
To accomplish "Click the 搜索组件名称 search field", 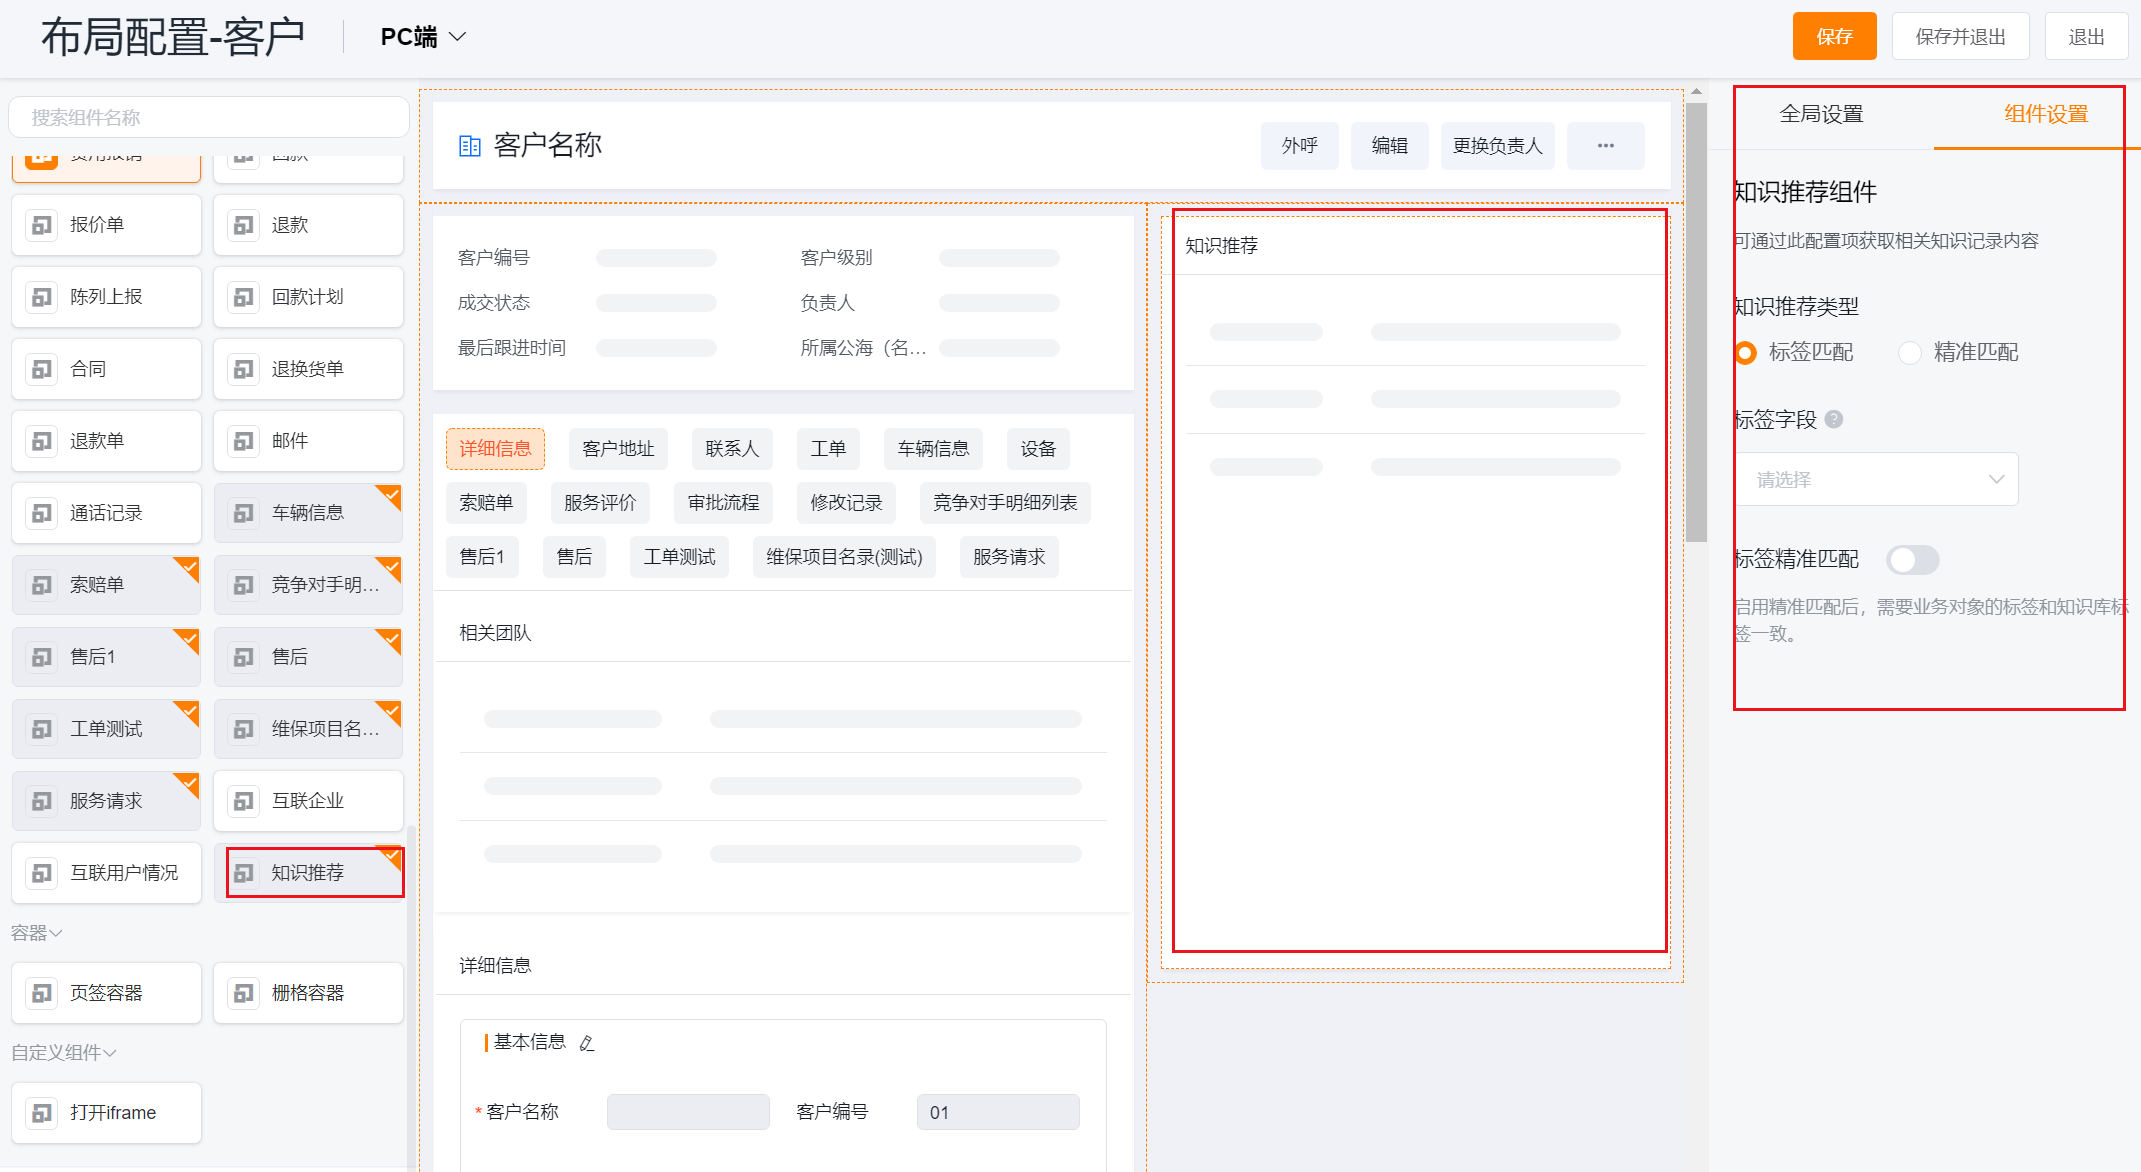I will (209, 118).
